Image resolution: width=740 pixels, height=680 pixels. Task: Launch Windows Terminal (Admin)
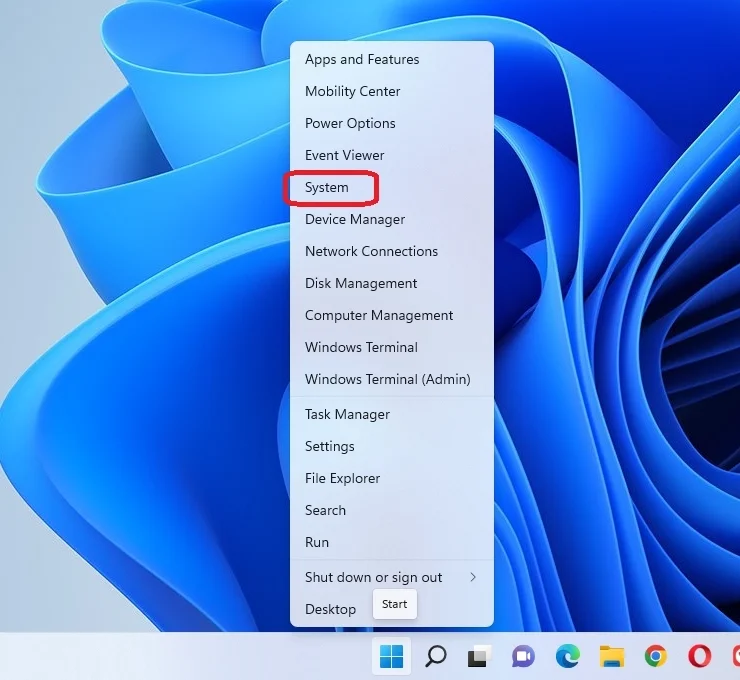tap(387, 379)
